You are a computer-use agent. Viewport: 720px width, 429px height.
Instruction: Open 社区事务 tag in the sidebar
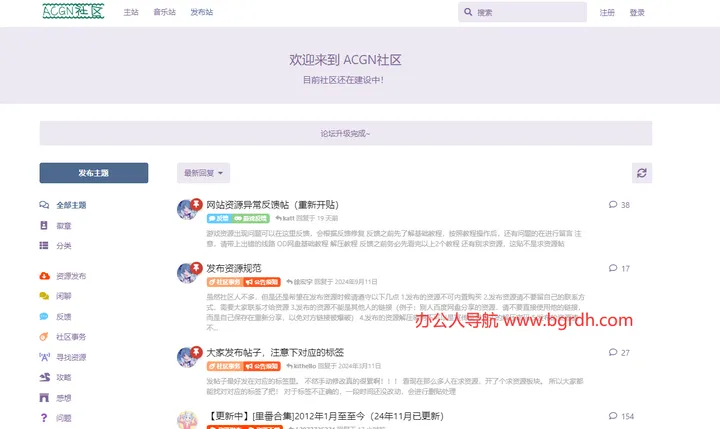coord(71,337)
